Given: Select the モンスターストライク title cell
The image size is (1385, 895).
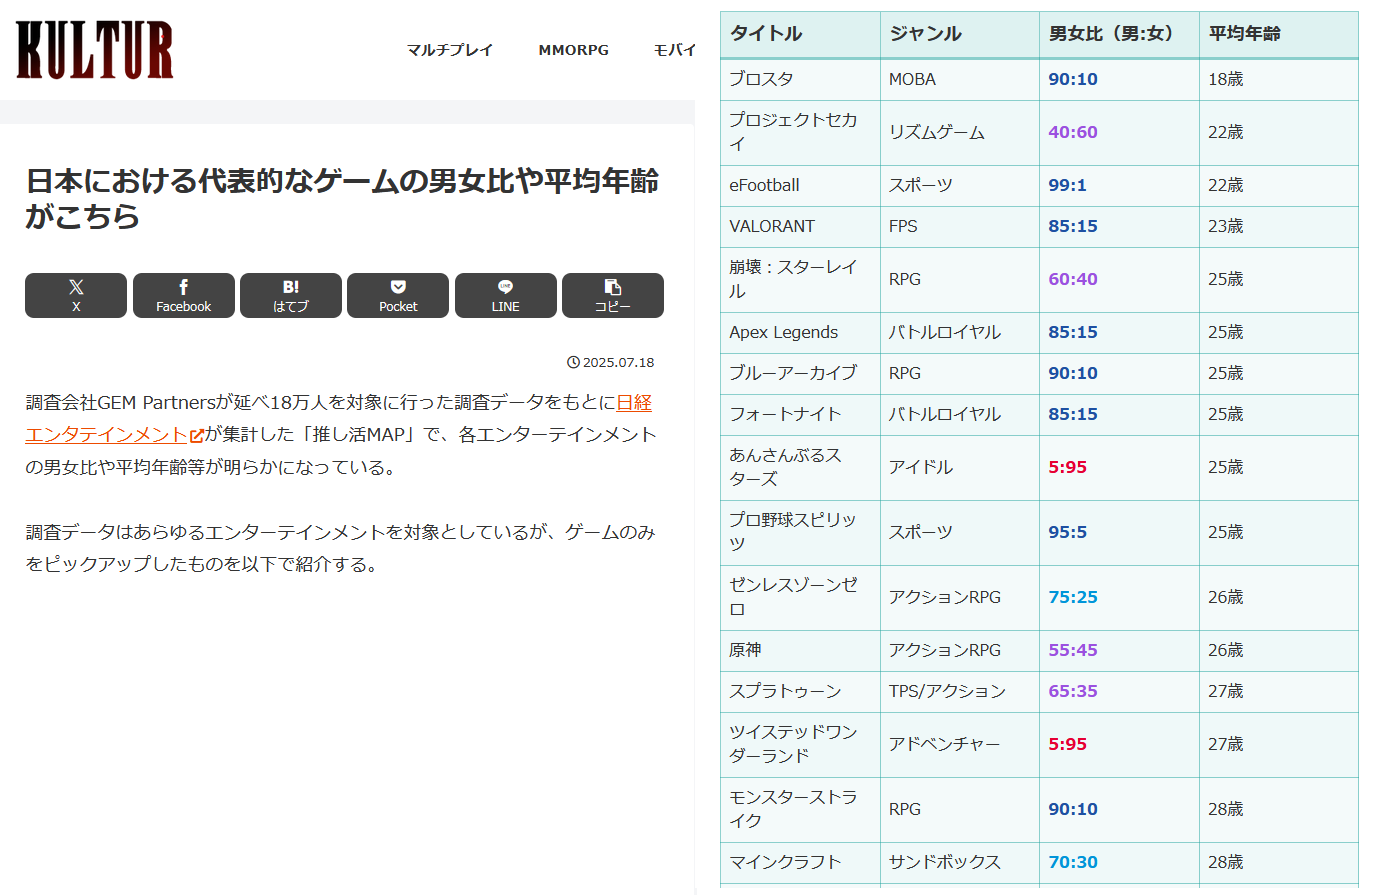Looking at the screenshot, I should 800,809.
